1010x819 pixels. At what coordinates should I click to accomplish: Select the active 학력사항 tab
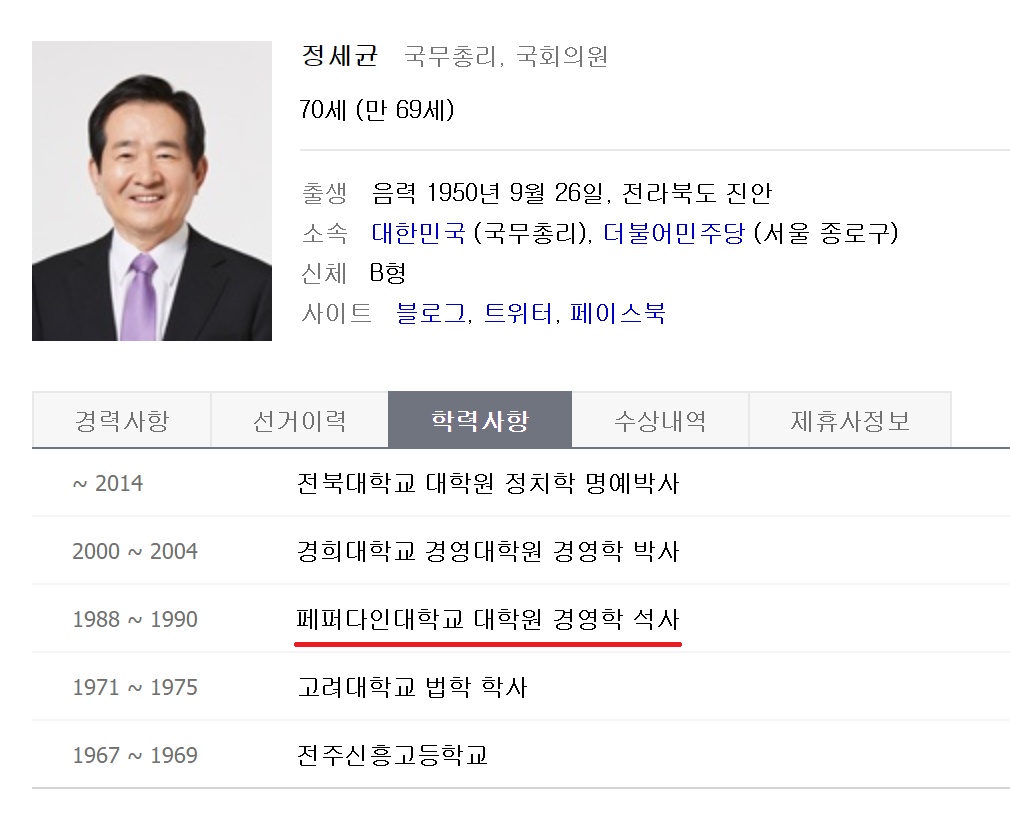click(x=479, y=420)
